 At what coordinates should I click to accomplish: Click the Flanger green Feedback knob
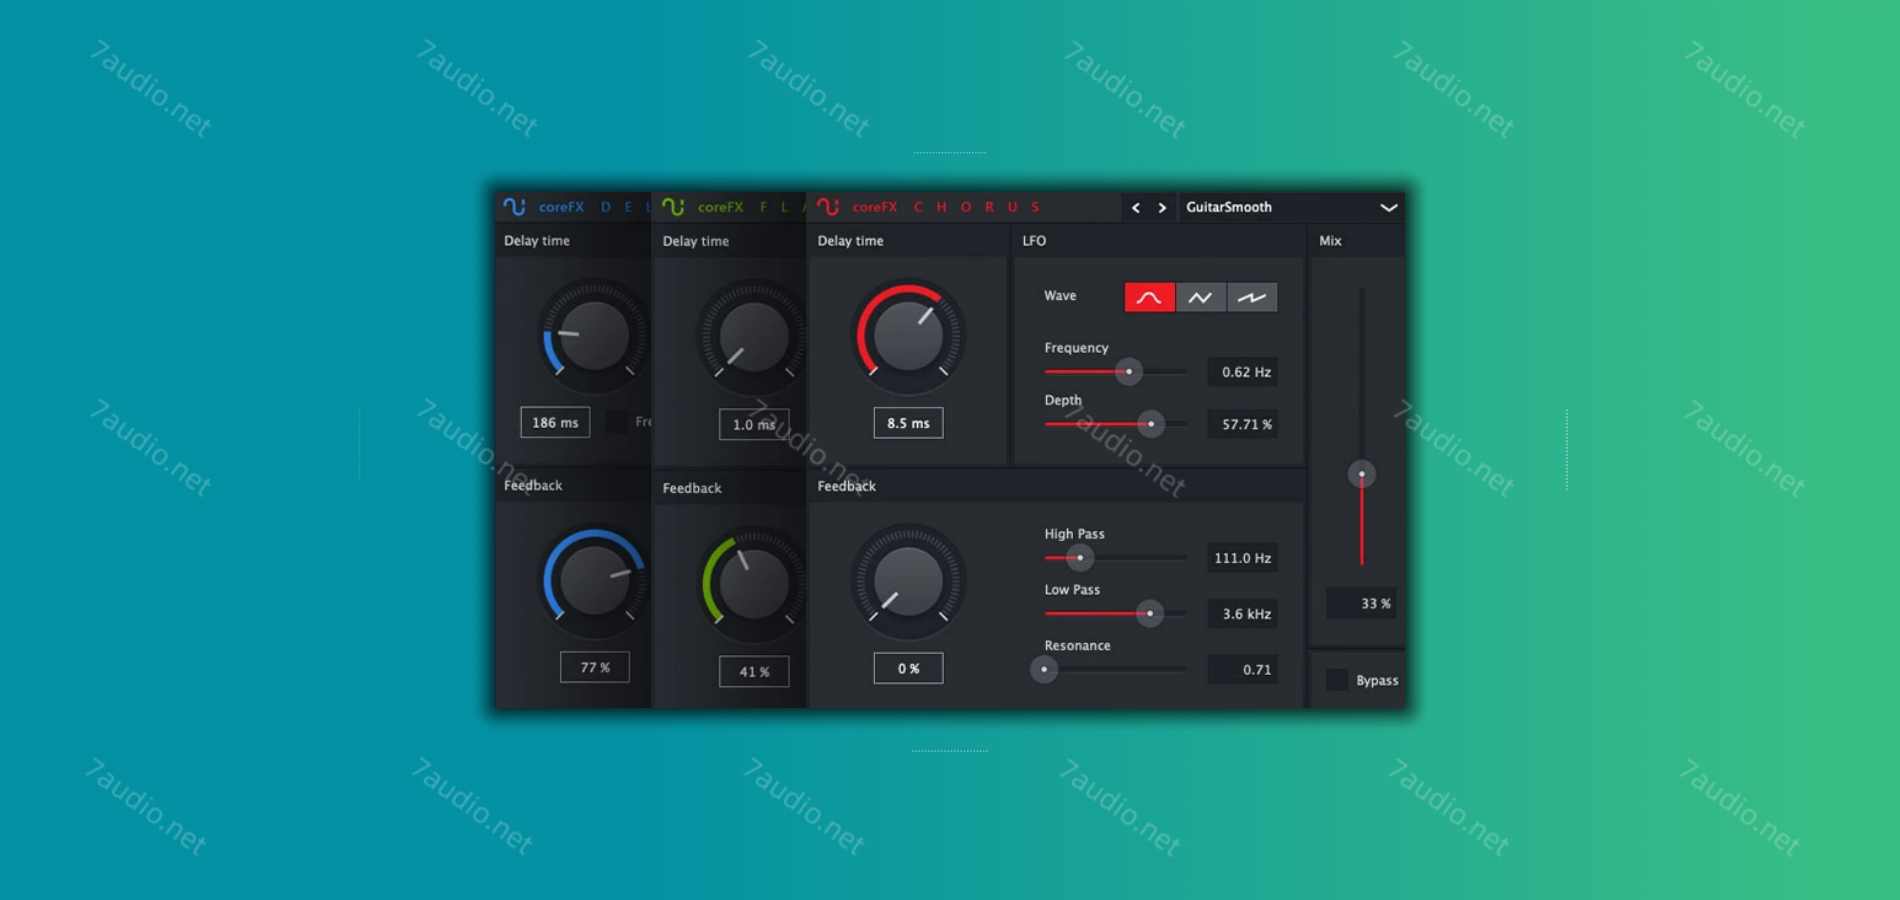[752, 584]
